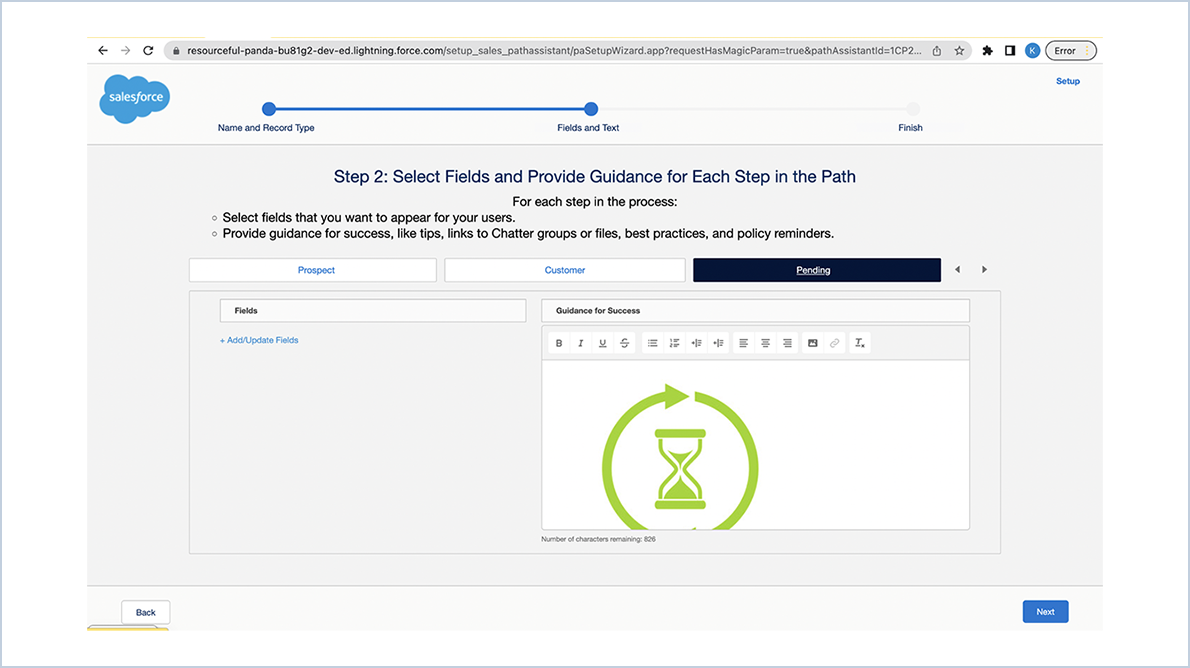
Task: Open the Customer step tab
Action: (564, 269)
